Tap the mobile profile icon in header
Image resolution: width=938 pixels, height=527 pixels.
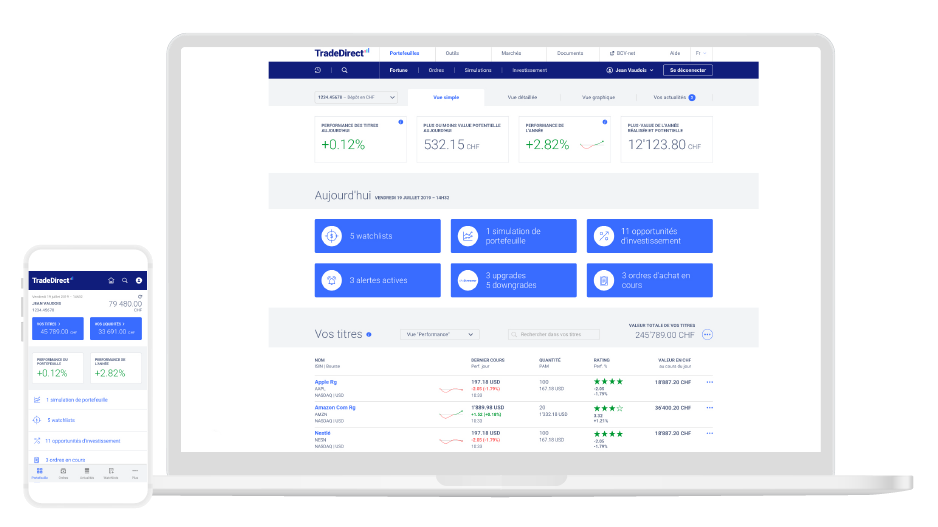click(139, 281)
